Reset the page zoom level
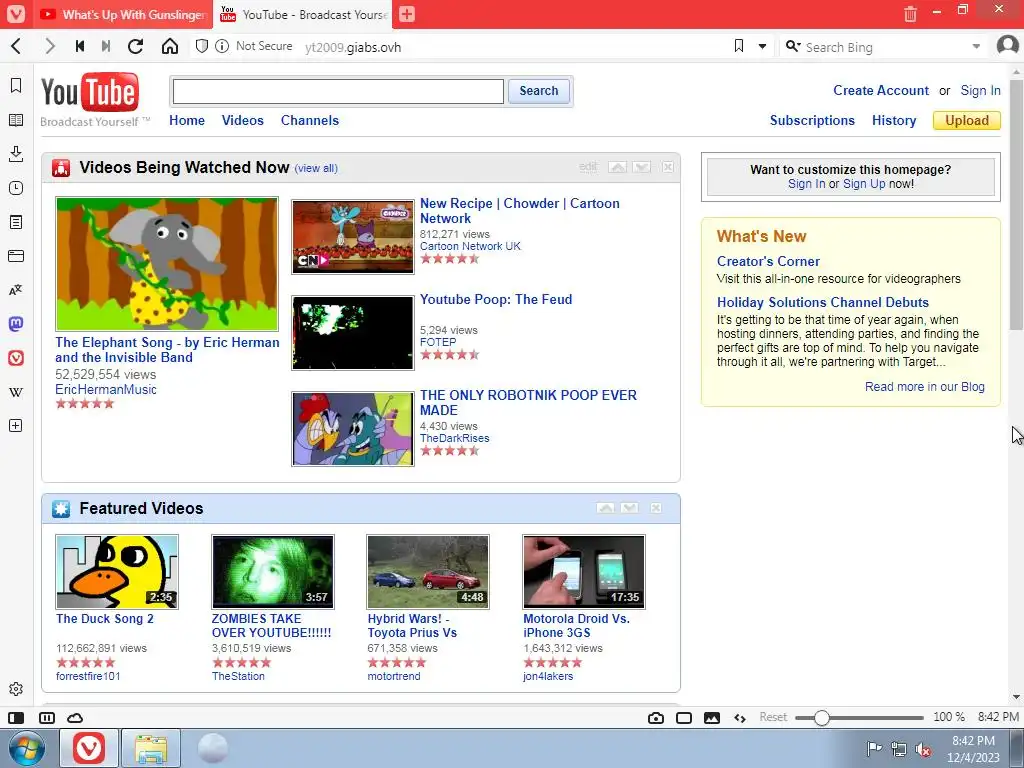 point(773,717)
